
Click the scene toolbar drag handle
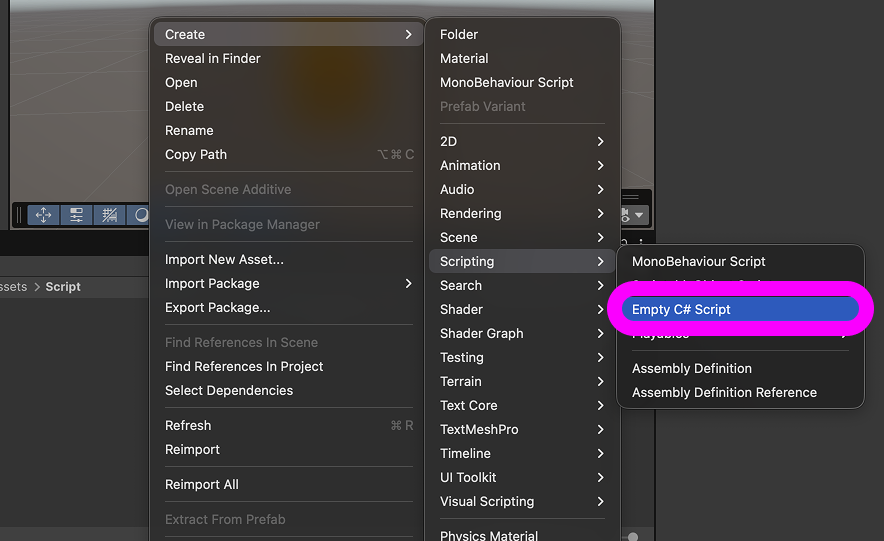point(19,215)
